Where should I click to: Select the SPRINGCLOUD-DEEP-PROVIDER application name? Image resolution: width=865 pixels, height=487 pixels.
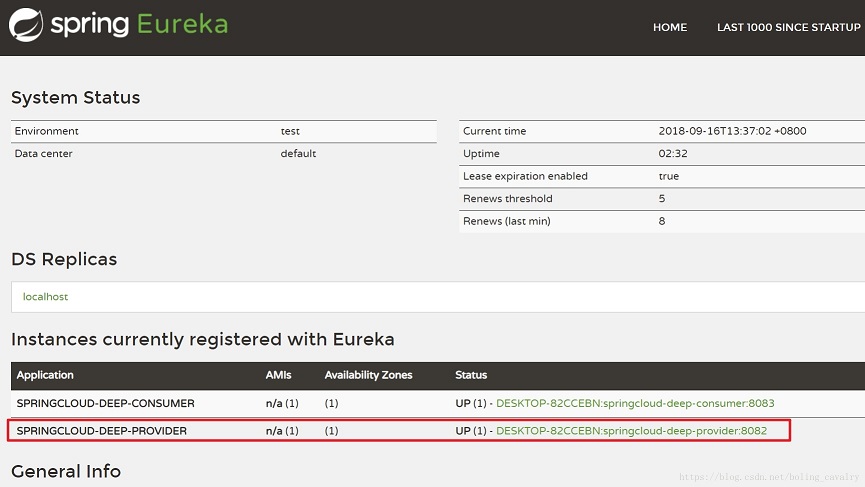[101, 431]
